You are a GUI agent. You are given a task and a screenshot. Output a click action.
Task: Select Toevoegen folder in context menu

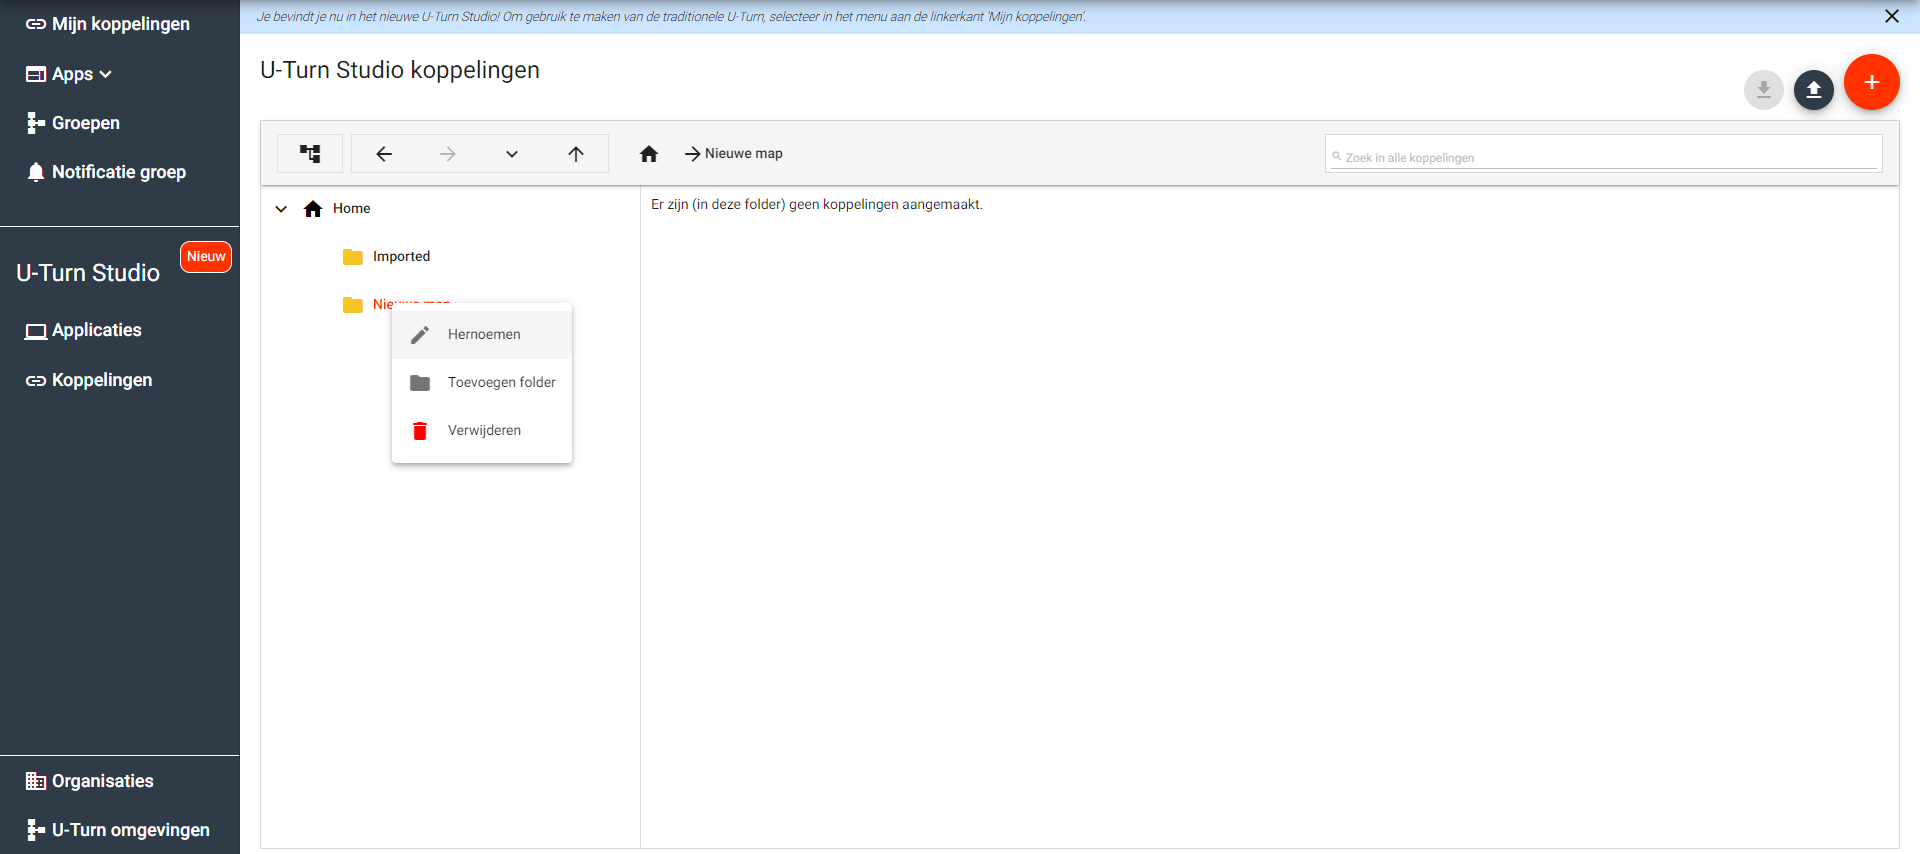500,383
